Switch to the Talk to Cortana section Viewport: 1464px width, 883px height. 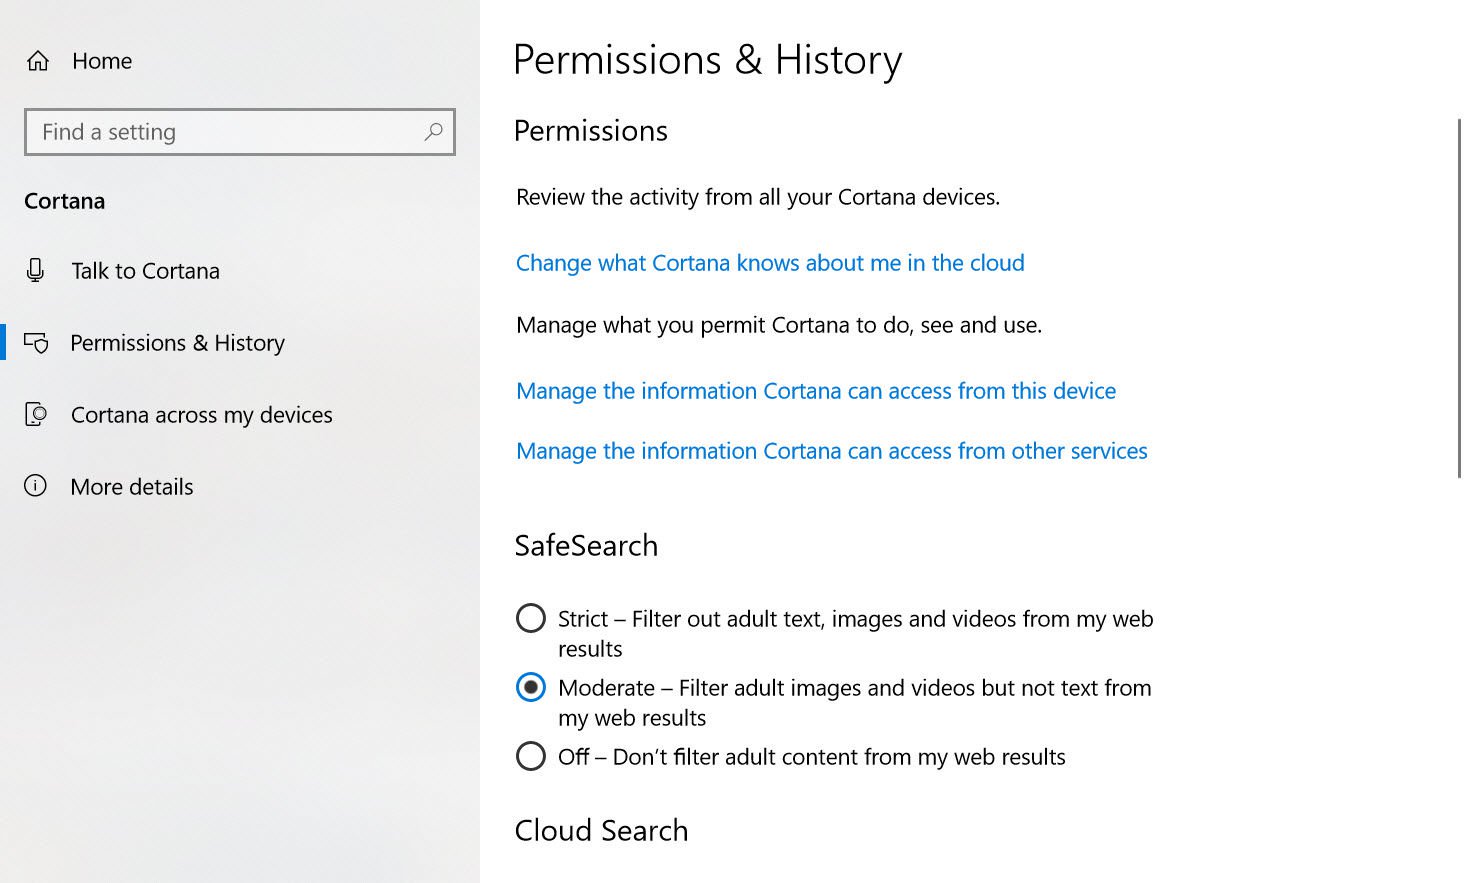point(145,270)
